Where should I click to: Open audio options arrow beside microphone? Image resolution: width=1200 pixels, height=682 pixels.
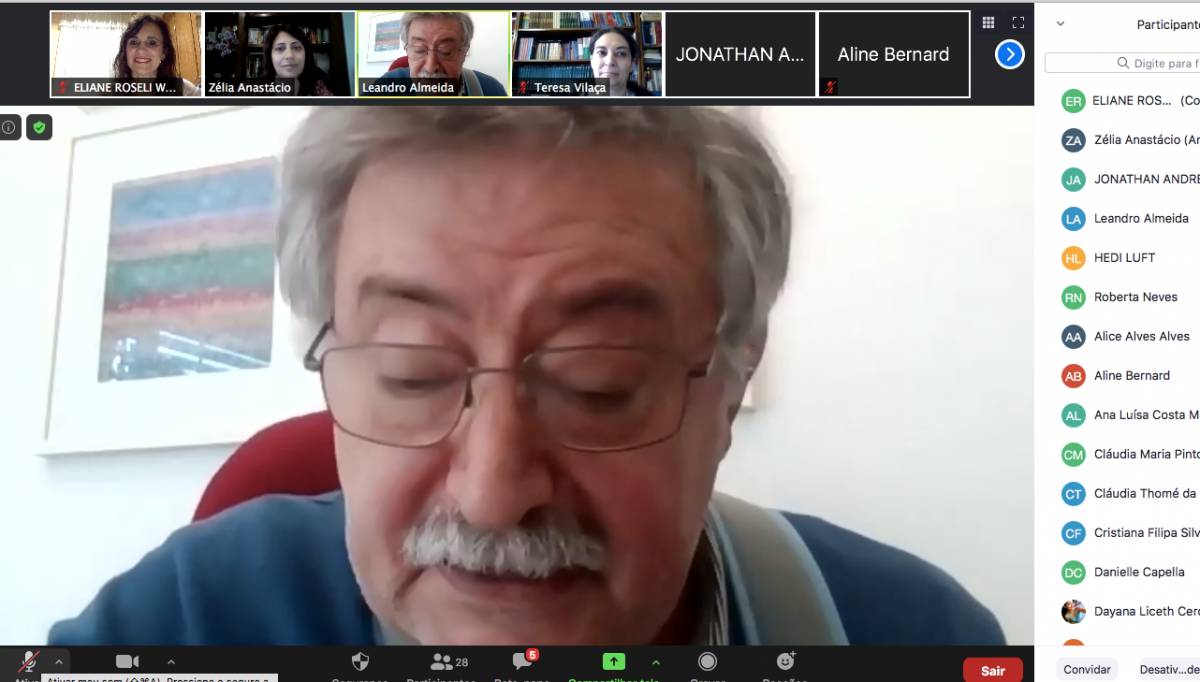[58, 662]
